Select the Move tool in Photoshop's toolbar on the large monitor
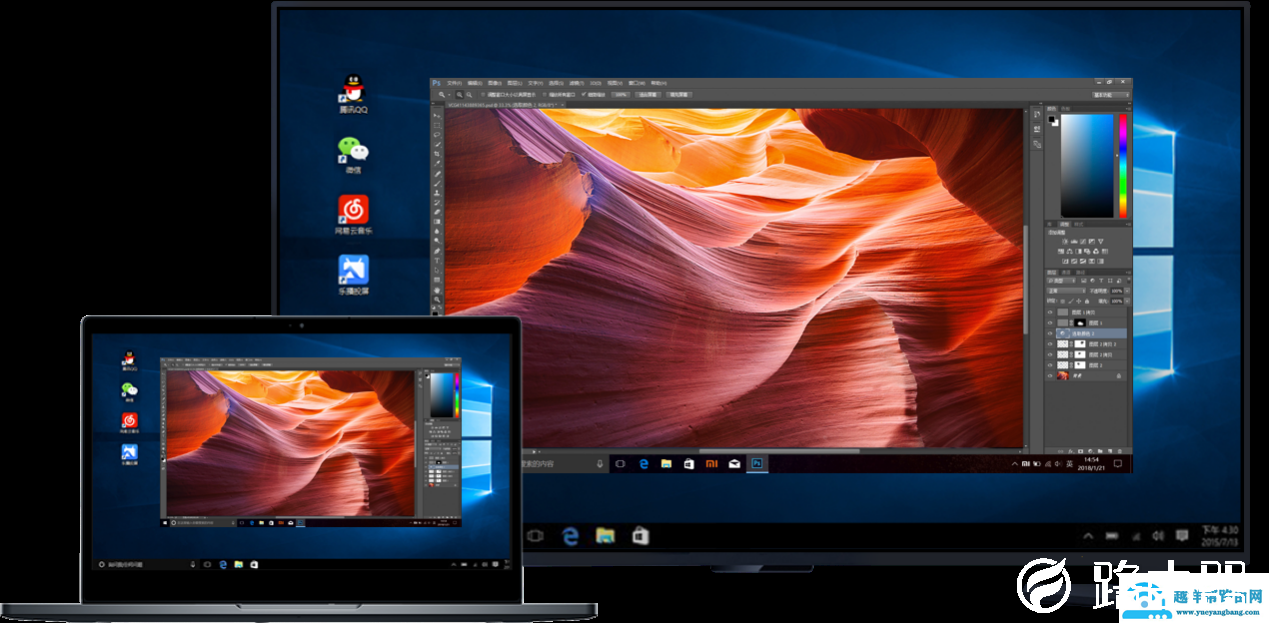 tap(438, 115)
